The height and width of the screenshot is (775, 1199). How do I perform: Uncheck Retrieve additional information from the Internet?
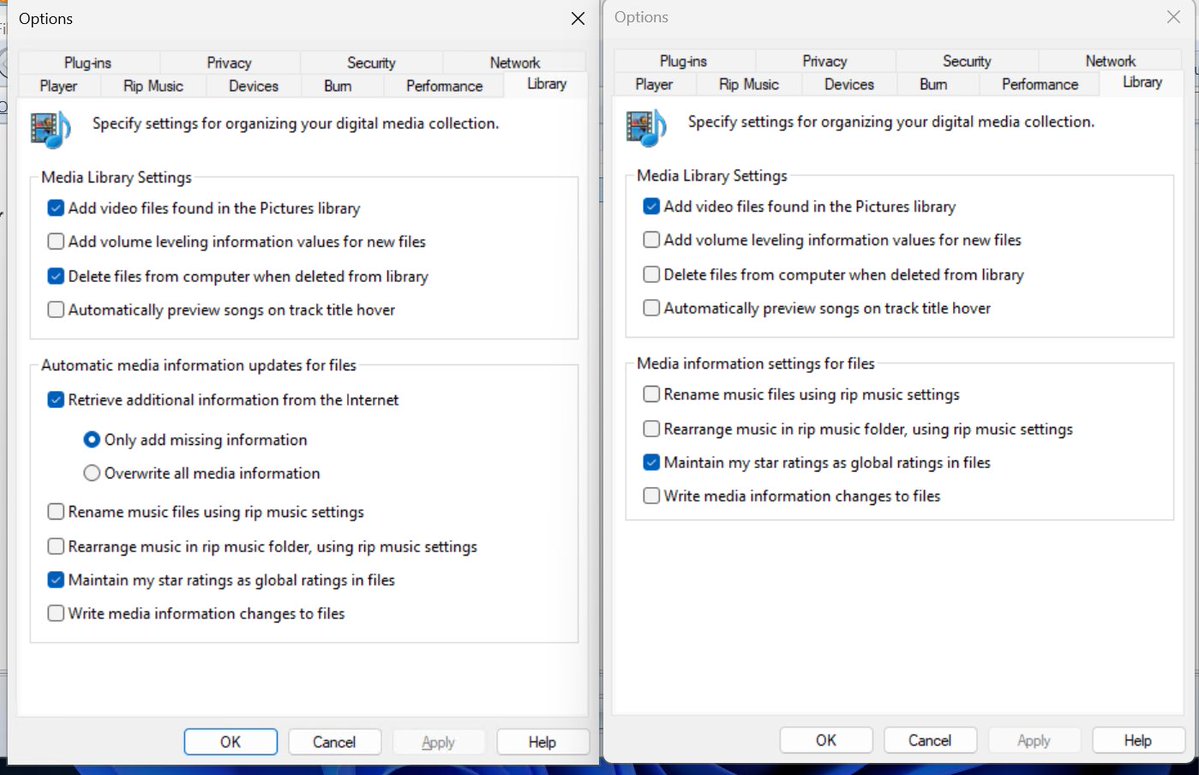point(56,400)
